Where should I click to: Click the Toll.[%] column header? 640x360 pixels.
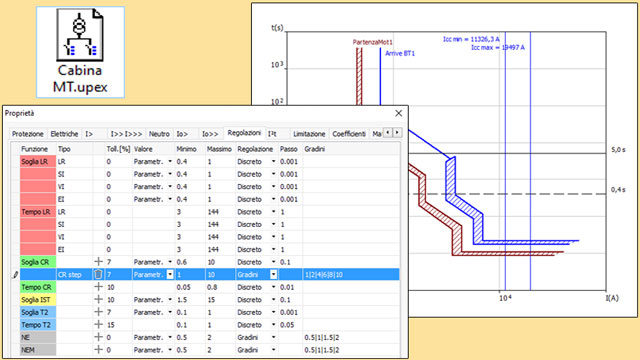point(118,149)
